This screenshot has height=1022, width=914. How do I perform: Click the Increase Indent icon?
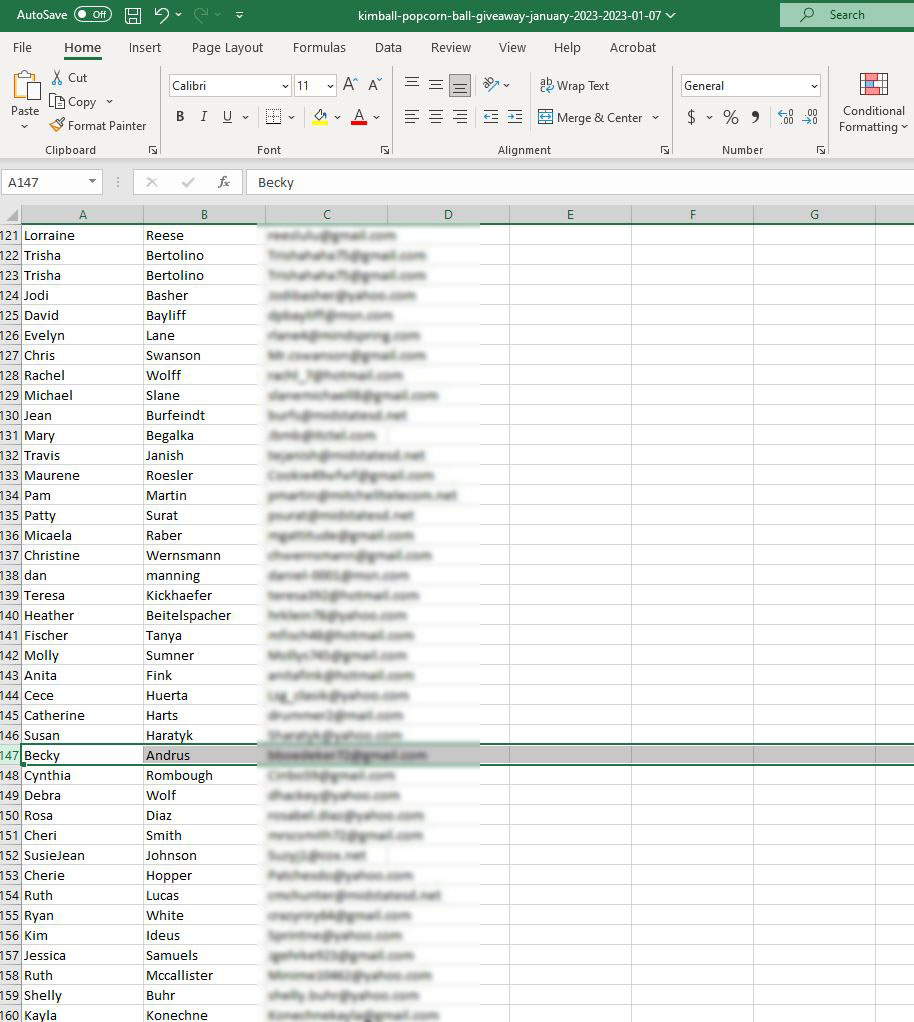tap(514, 117)
